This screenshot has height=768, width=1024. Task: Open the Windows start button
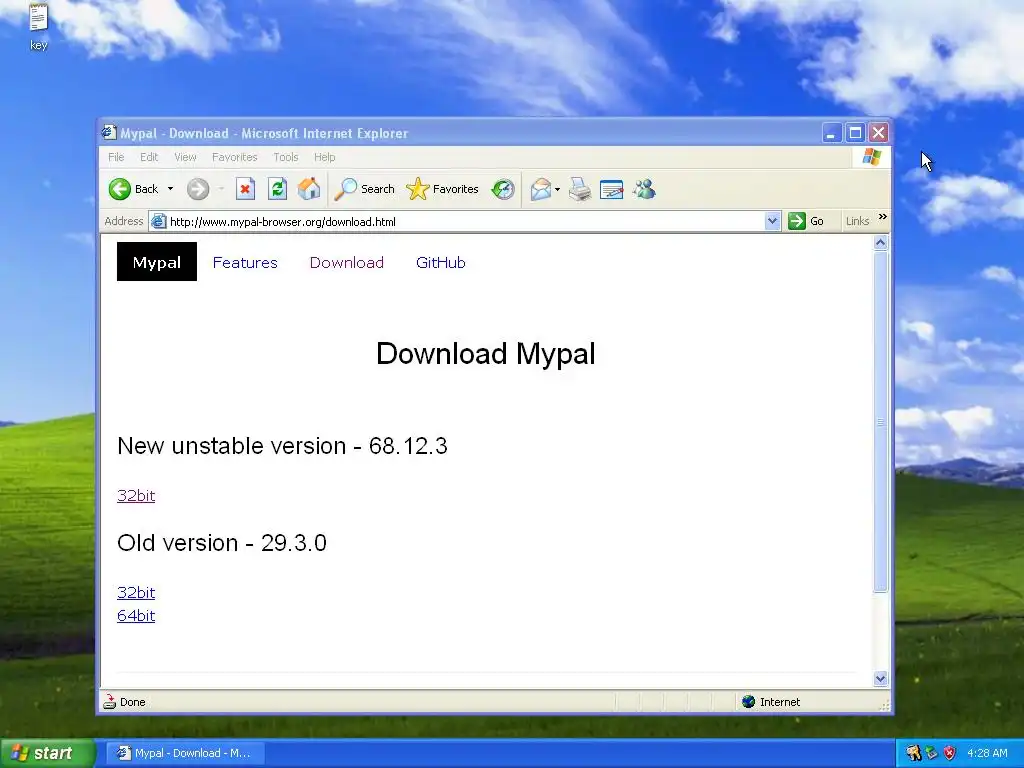[x=47, y=753]
